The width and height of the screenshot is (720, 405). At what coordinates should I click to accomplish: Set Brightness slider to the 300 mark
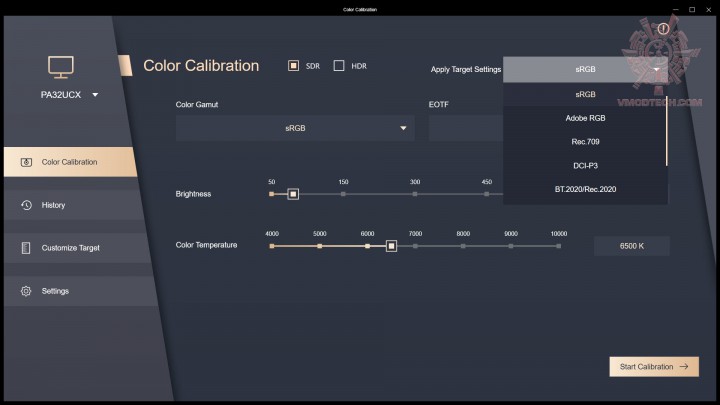pos(415,194)
